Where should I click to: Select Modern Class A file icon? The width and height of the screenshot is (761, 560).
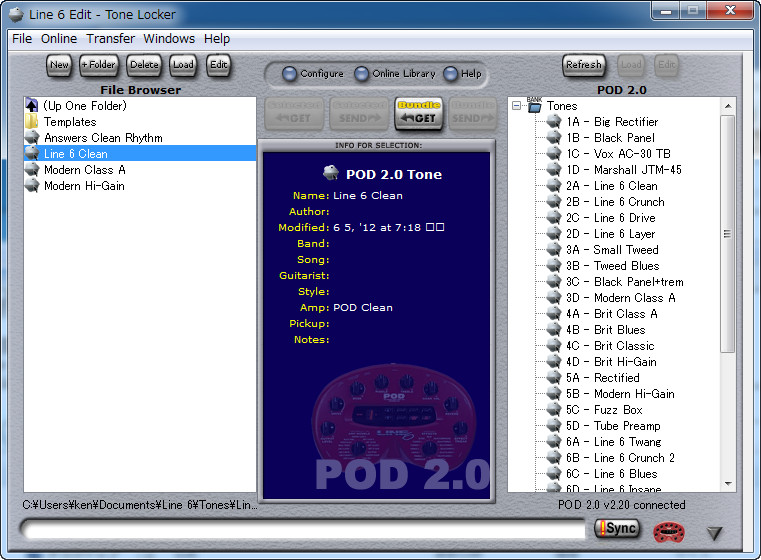(32, 169)
